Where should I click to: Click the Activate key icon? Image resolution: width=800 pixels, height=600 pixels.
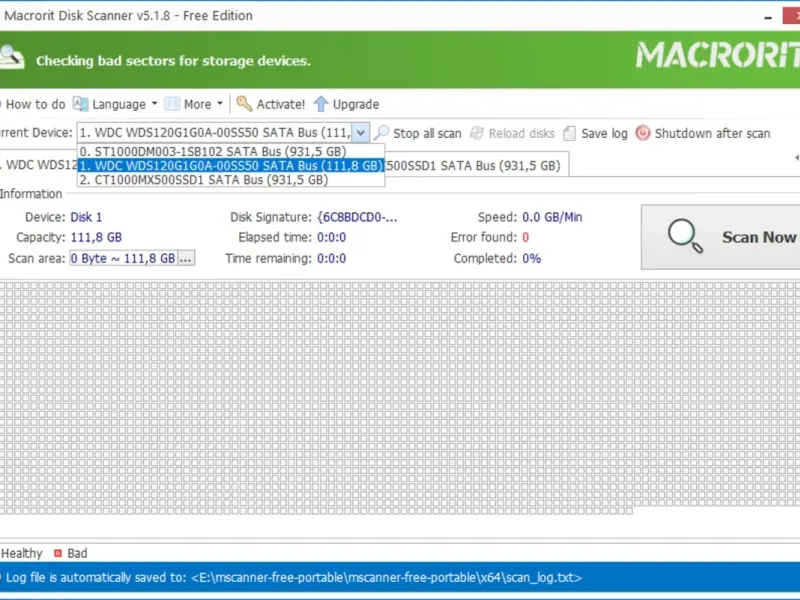(x=244, y=104)
